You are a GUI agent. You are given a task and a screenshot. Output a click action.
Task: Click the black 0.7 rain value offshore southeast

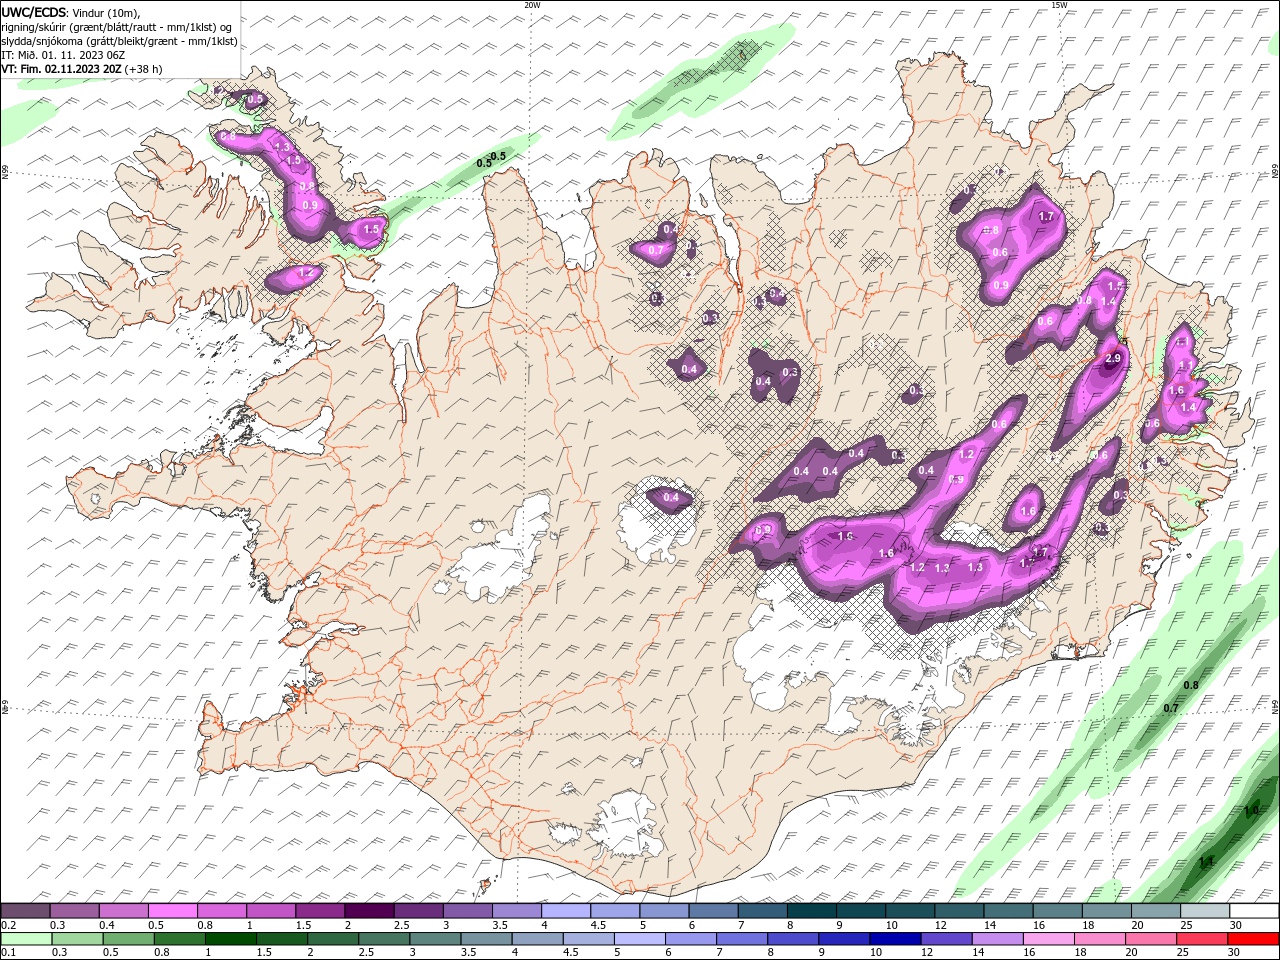pos(1172,708)
